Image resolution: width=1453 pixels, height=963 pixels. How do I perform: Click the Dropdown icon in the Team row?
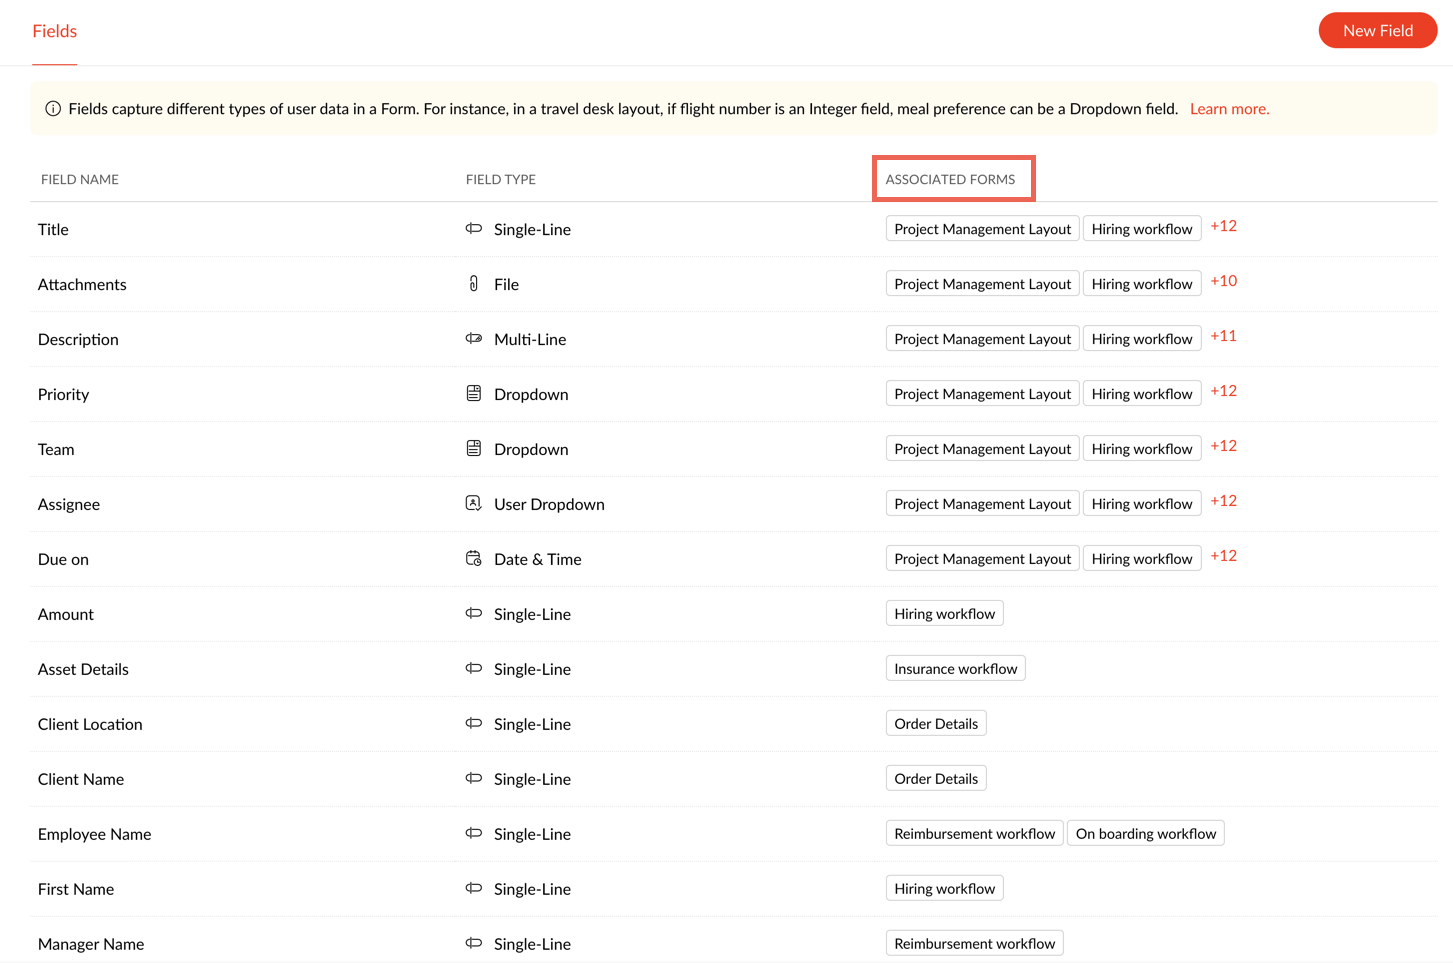[474, 449]
